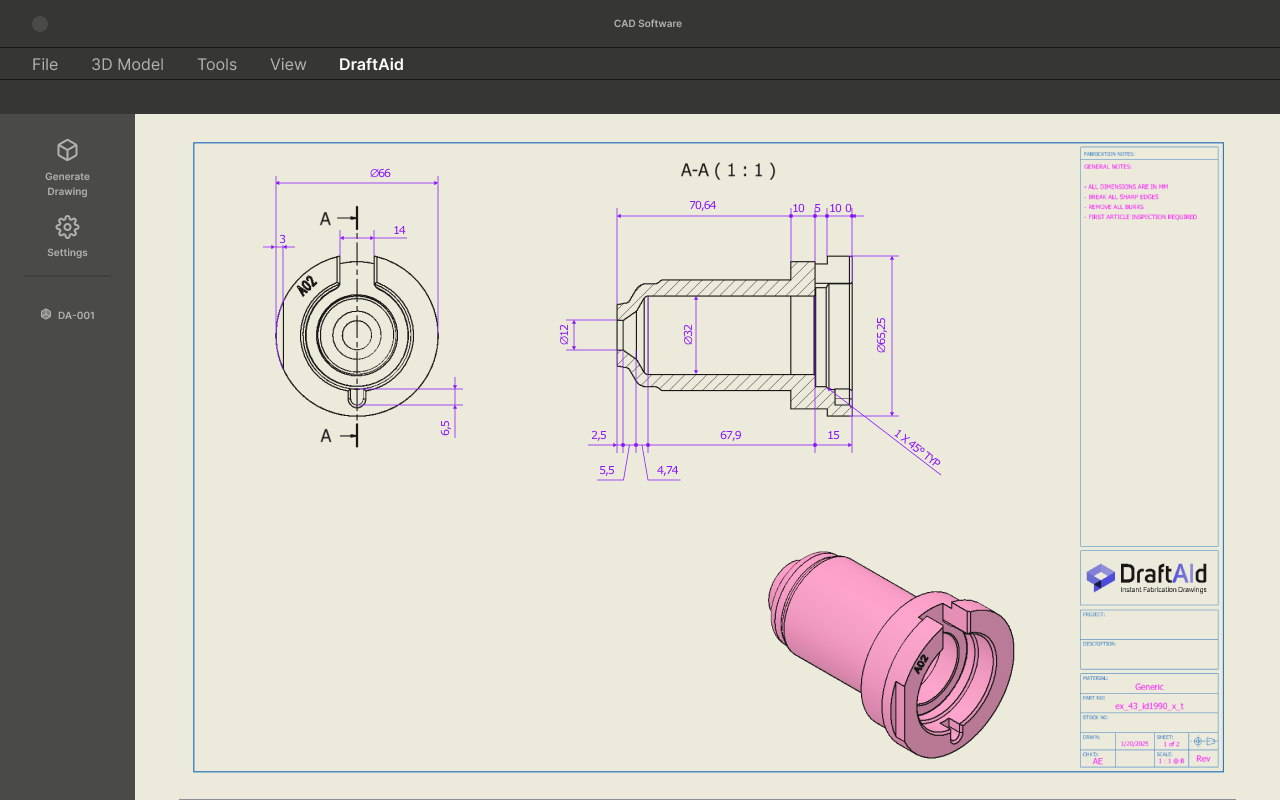Select the 5,5 dimension value
This screenshot has width=1280, height=800.
click(607, 470)
